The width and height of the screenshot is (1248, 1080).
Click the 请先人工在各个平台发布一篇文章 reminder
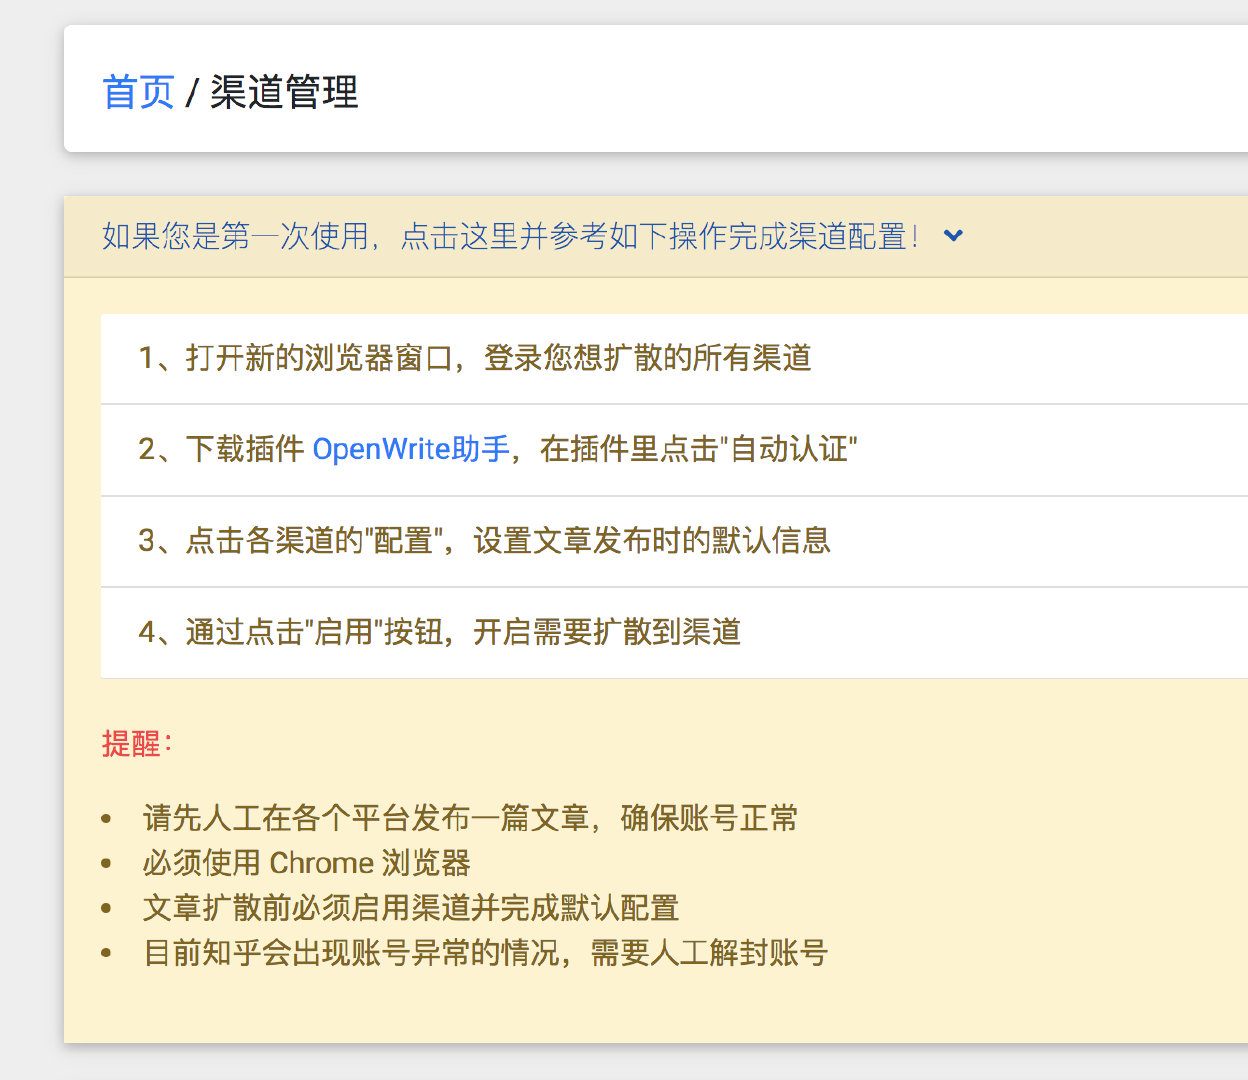pyautogui.click(x=470, y=818)
